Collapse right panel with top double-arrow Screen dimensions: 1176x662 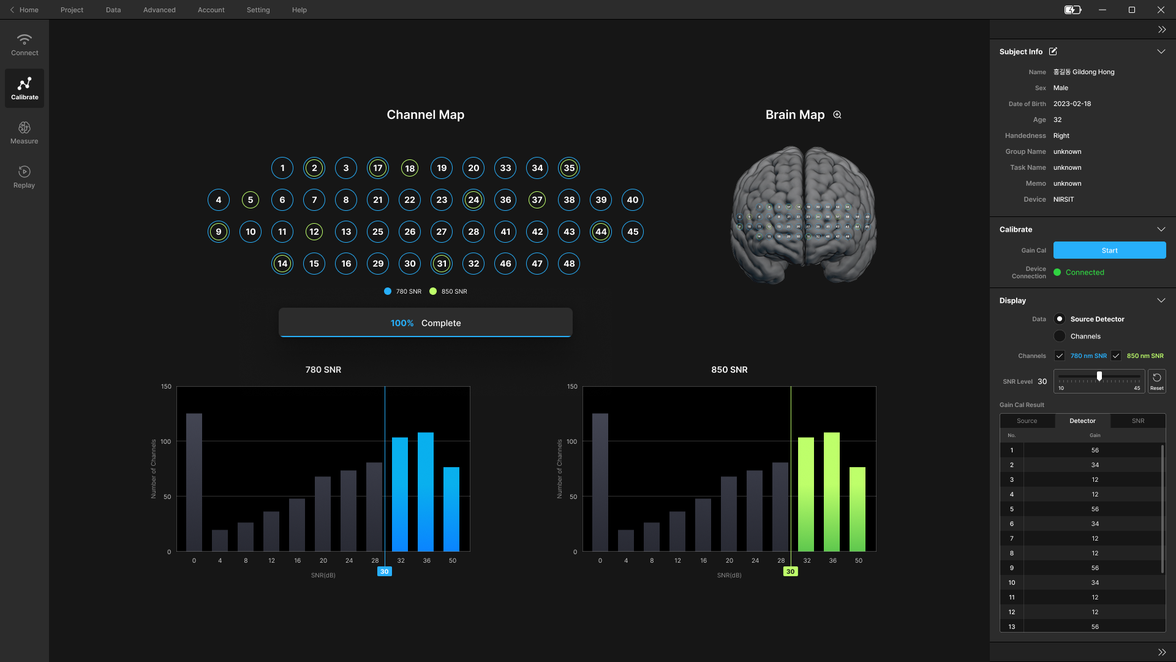click(x=1162, y=29)
